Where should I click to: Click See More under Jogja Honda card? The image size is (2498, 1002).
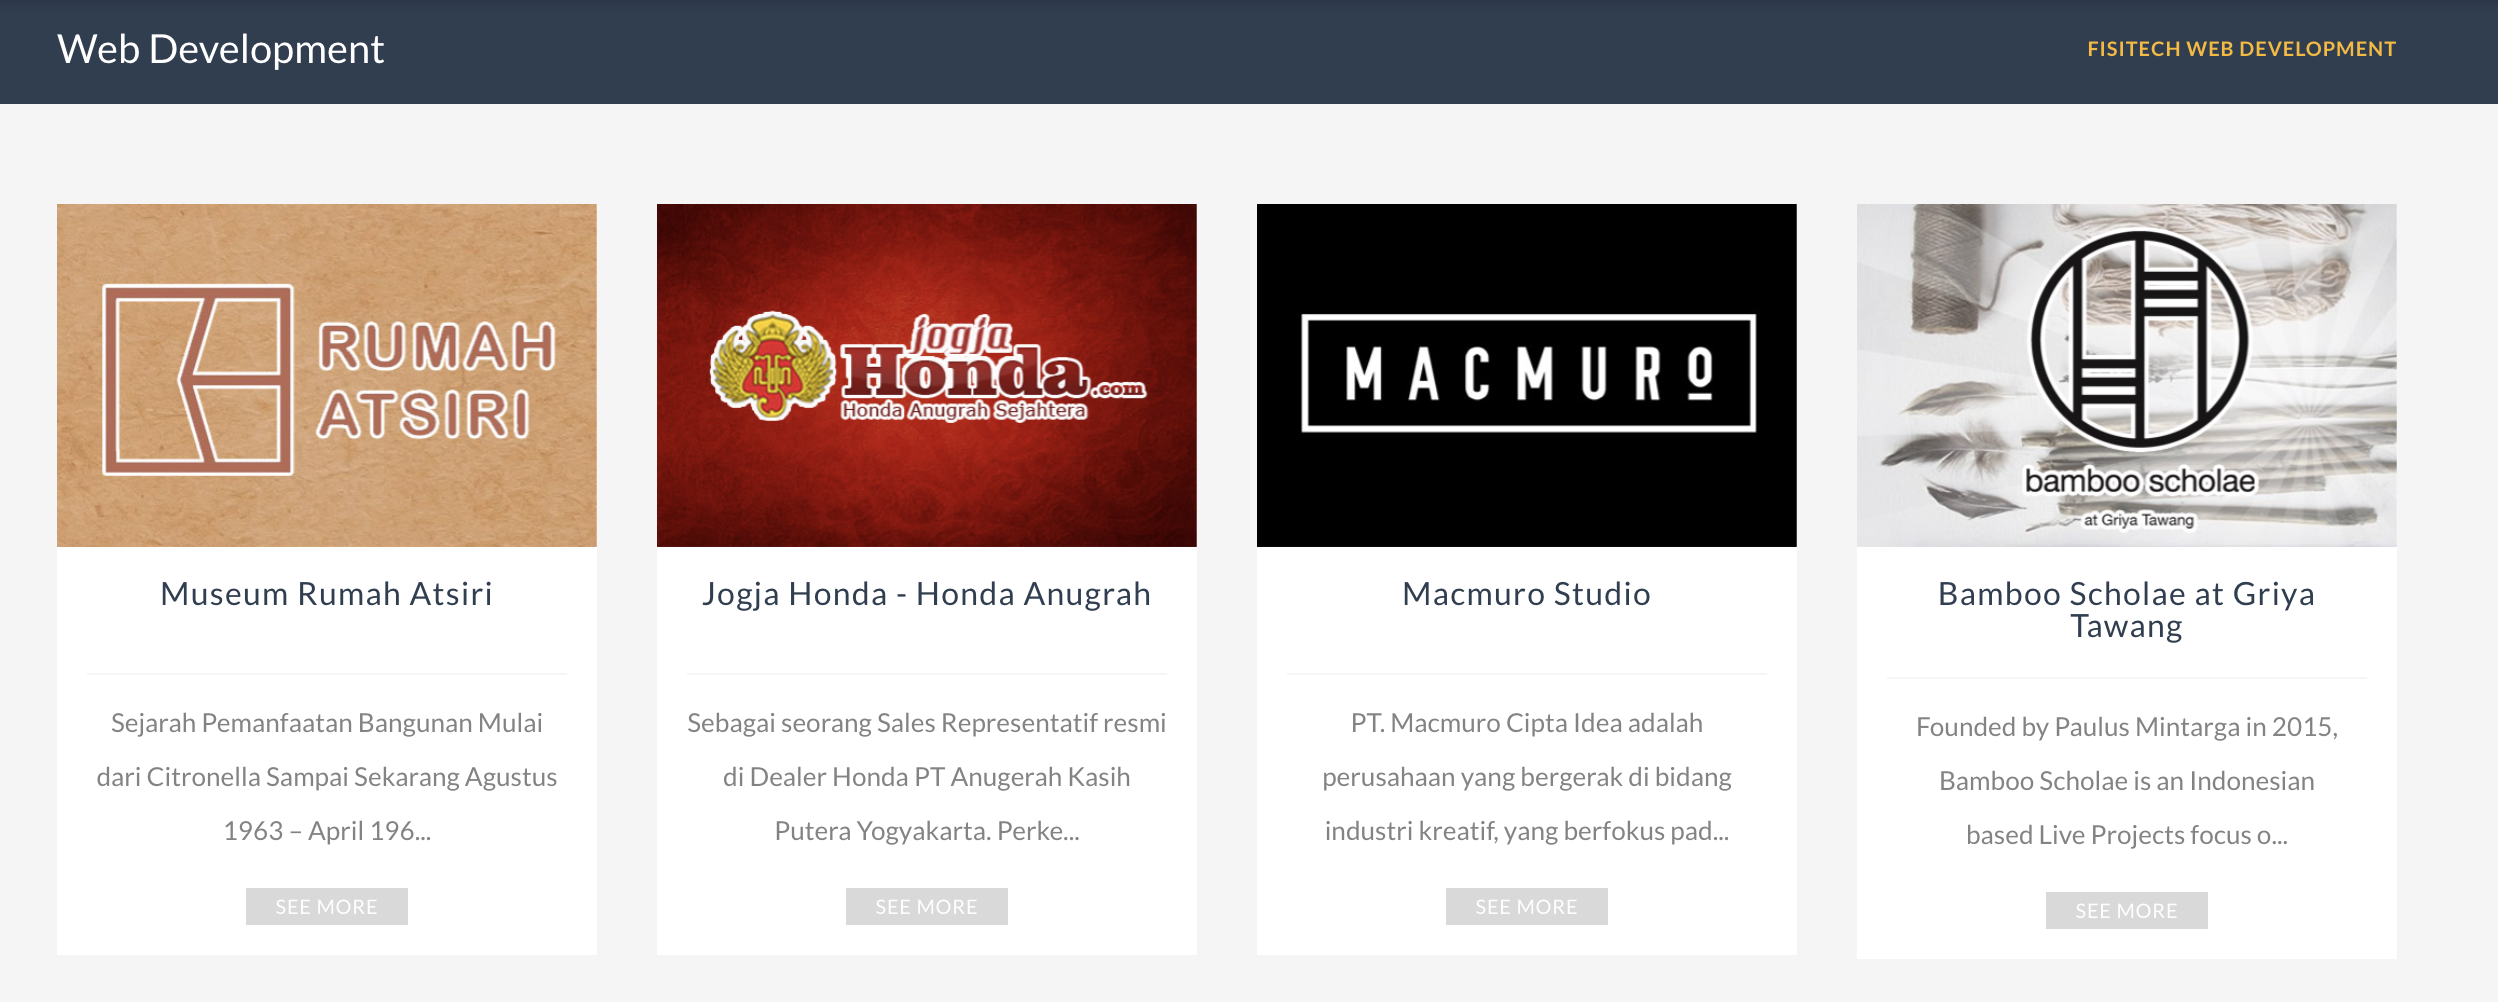927,906
